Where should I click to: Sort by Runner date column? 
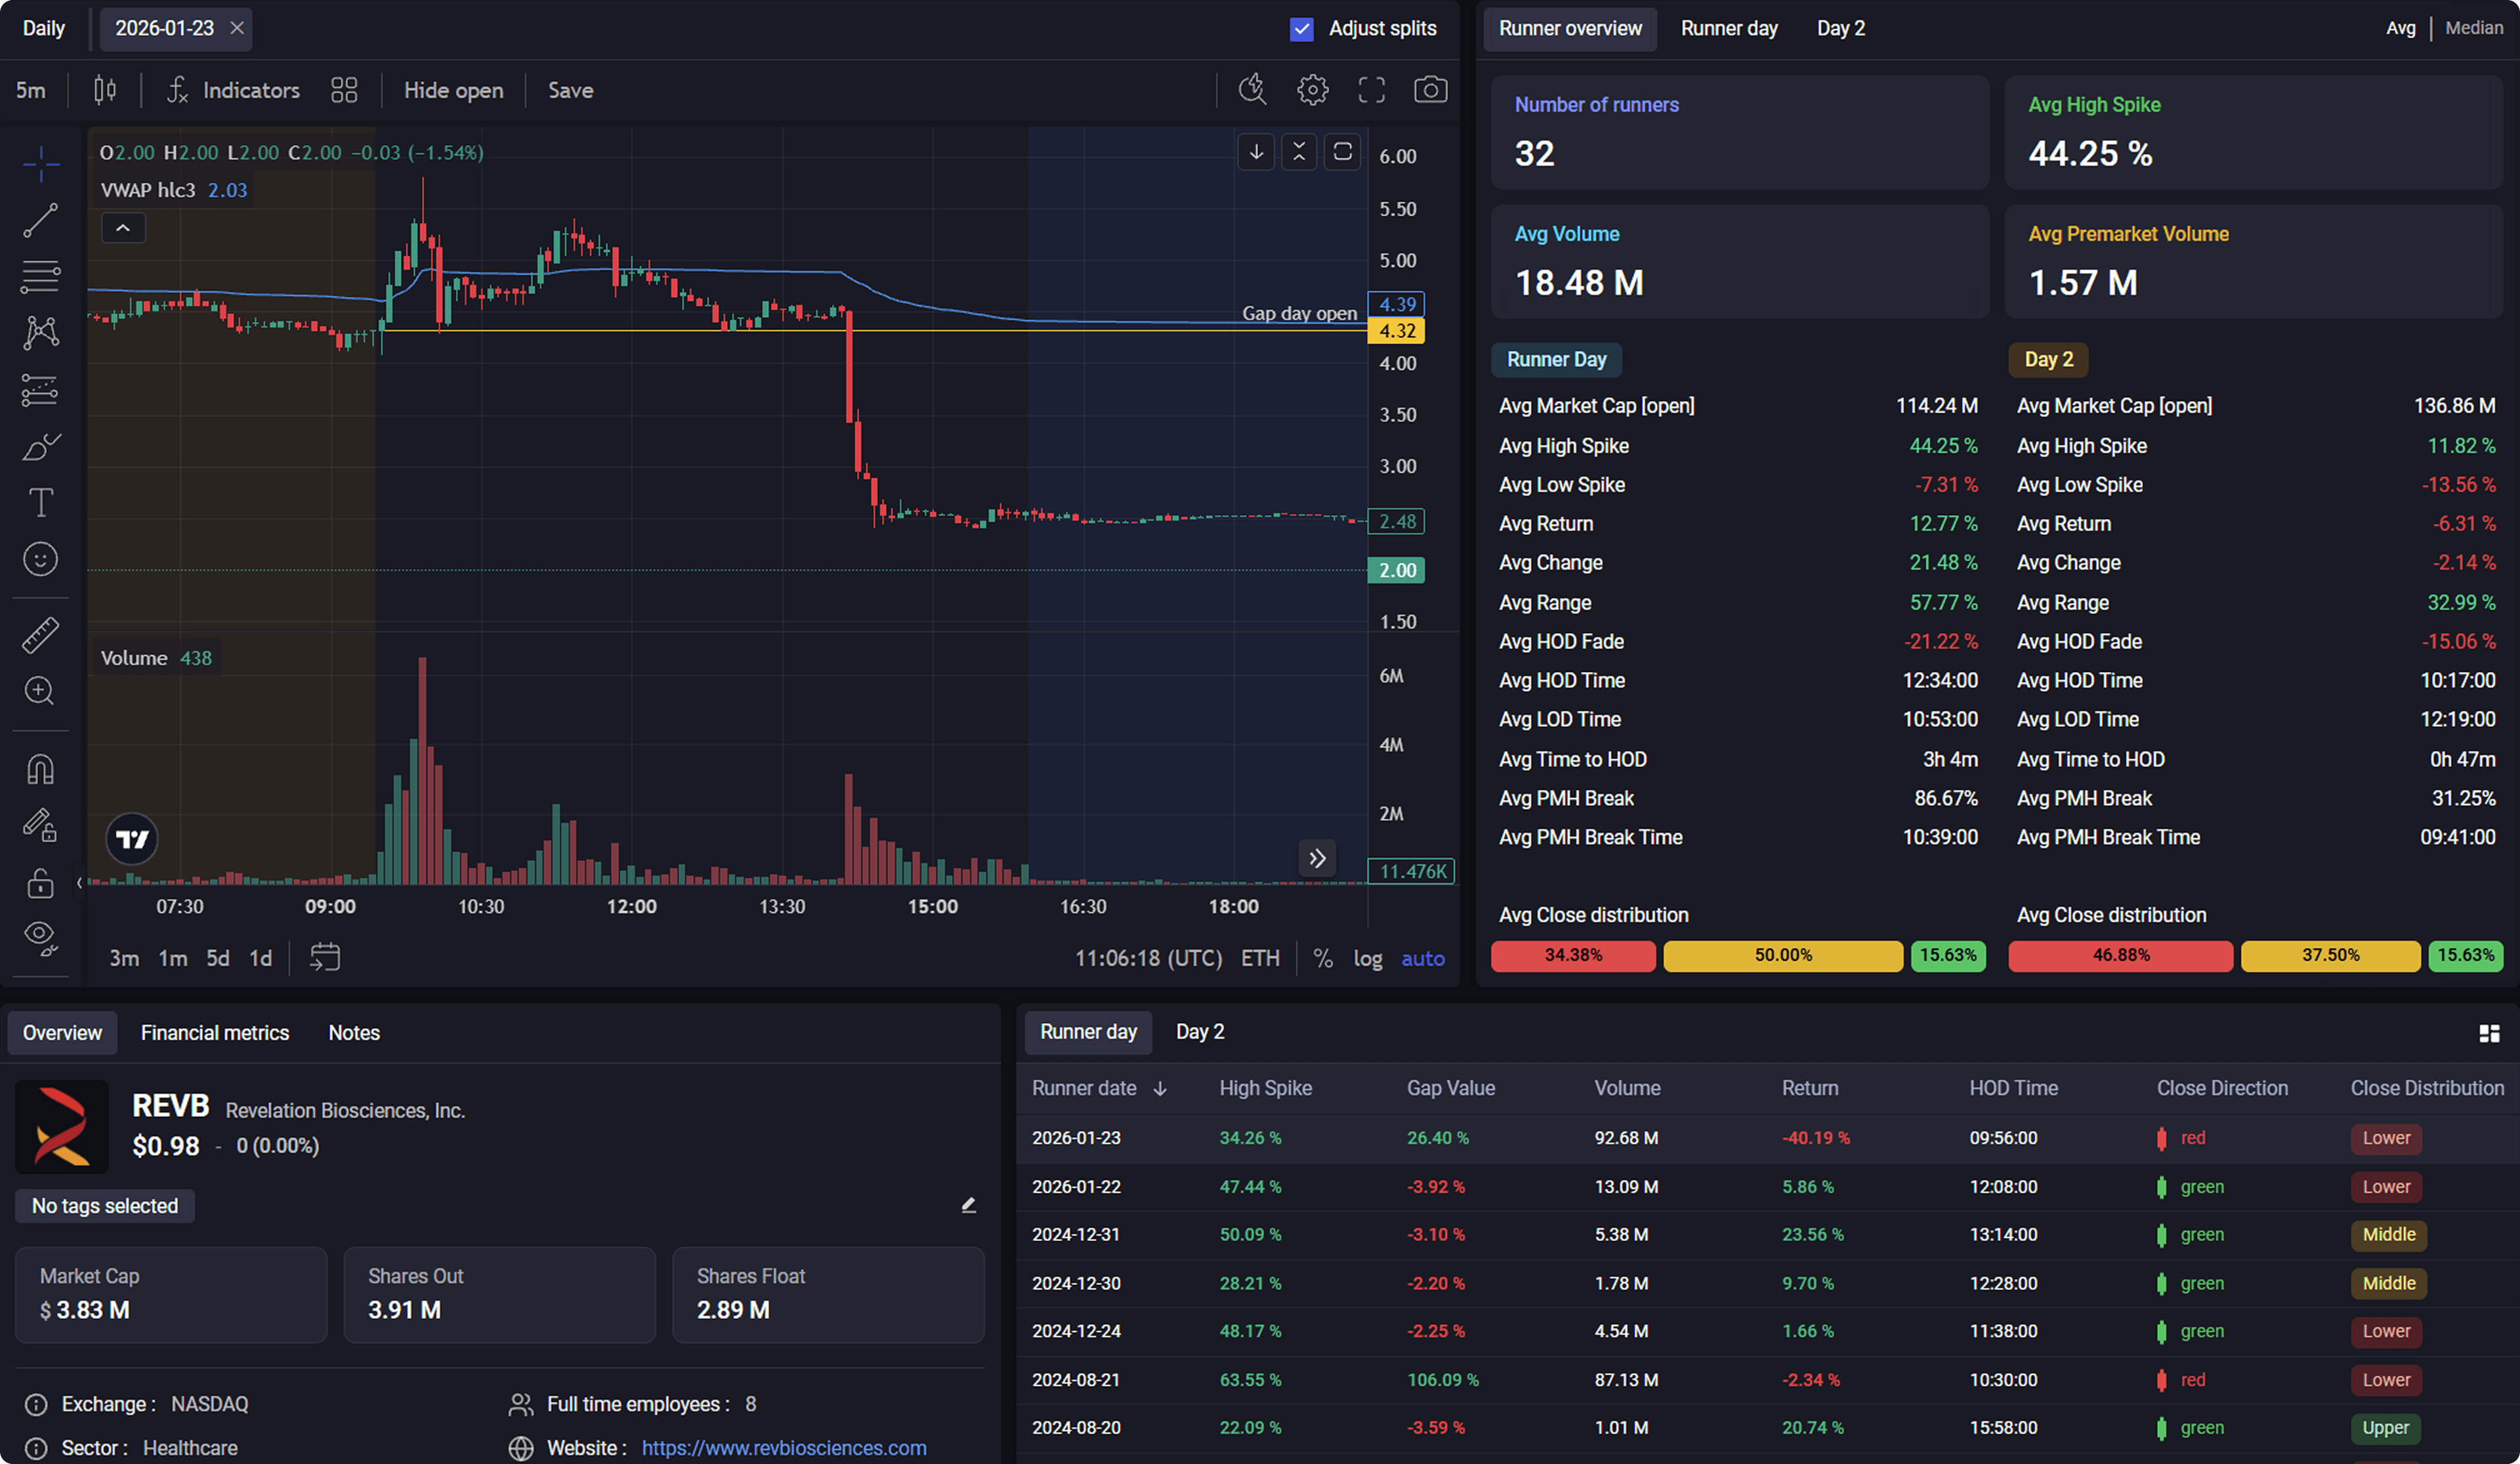(x=1099, y=1088)
